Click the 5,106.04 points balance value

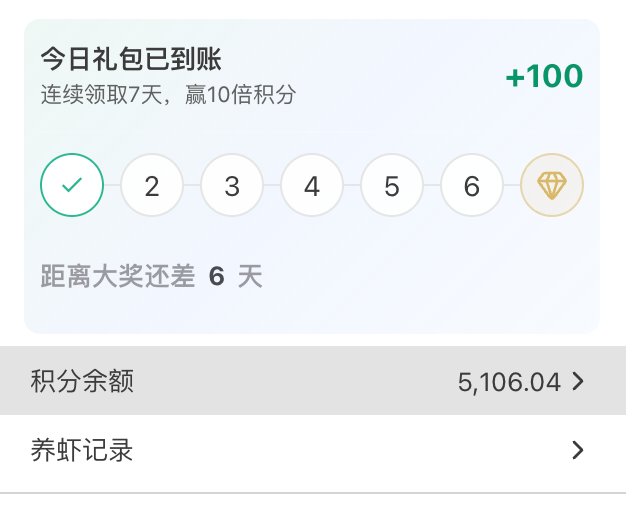tap(509, 382)
